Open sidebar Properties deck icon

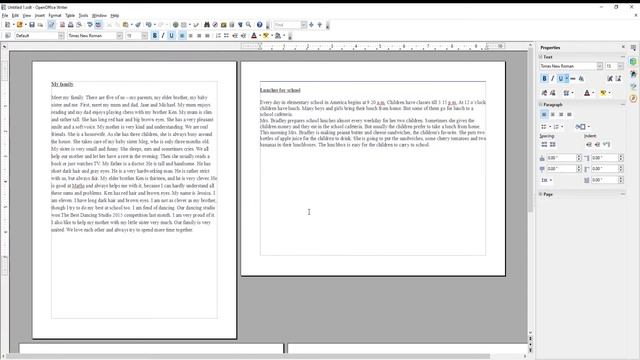point(633,62)
